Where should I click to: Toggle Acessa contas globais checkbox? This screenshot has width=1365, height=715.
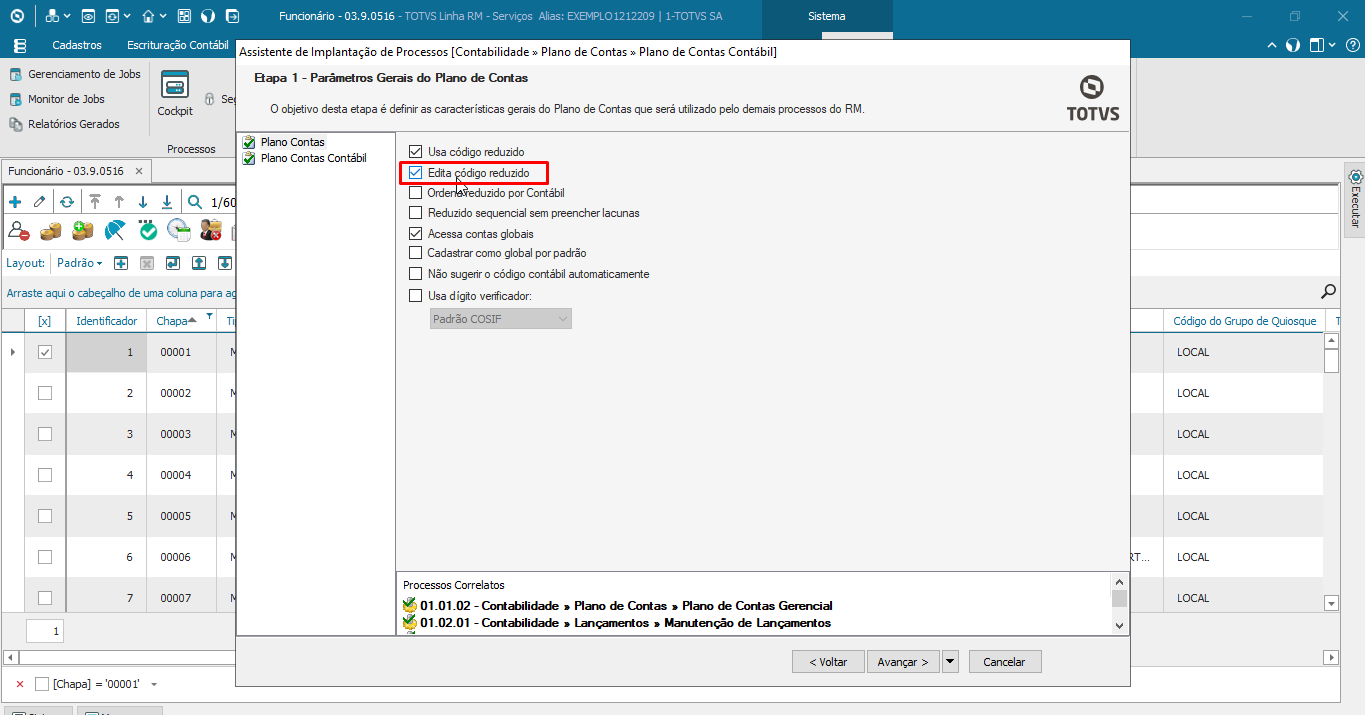click(416, 234)
